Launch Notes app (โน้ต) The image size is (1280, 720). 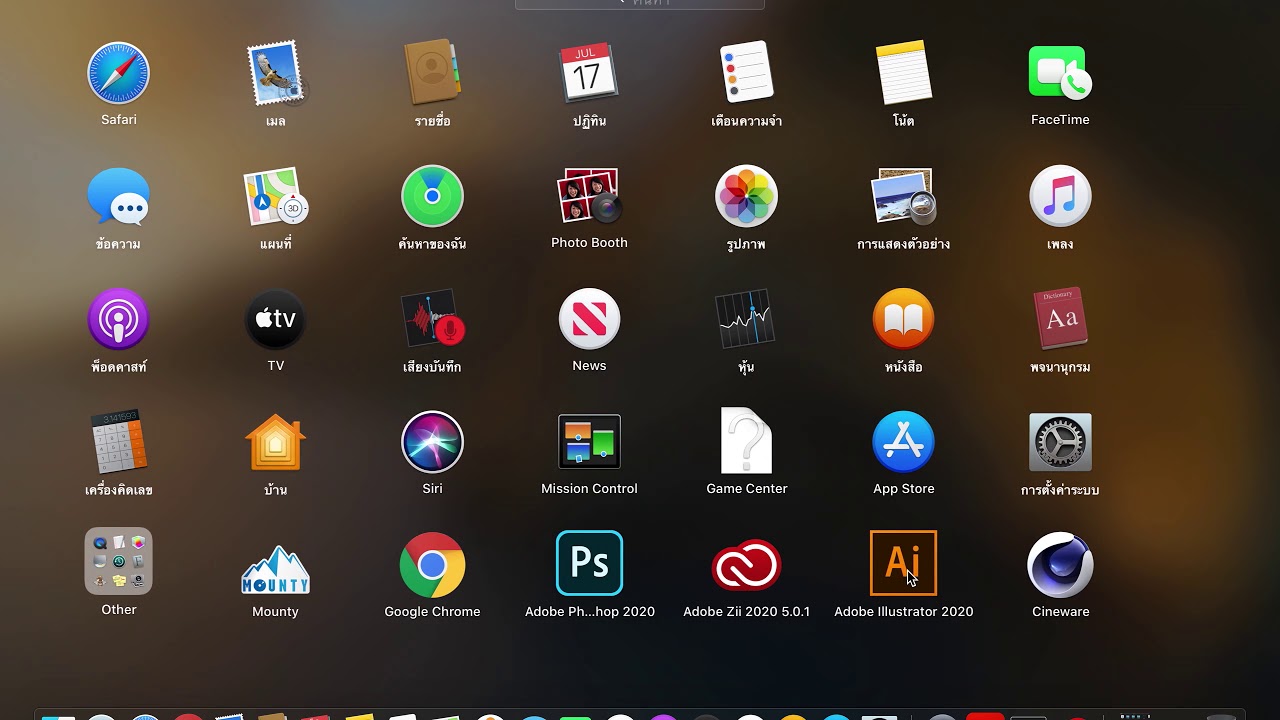pos(903,74)
